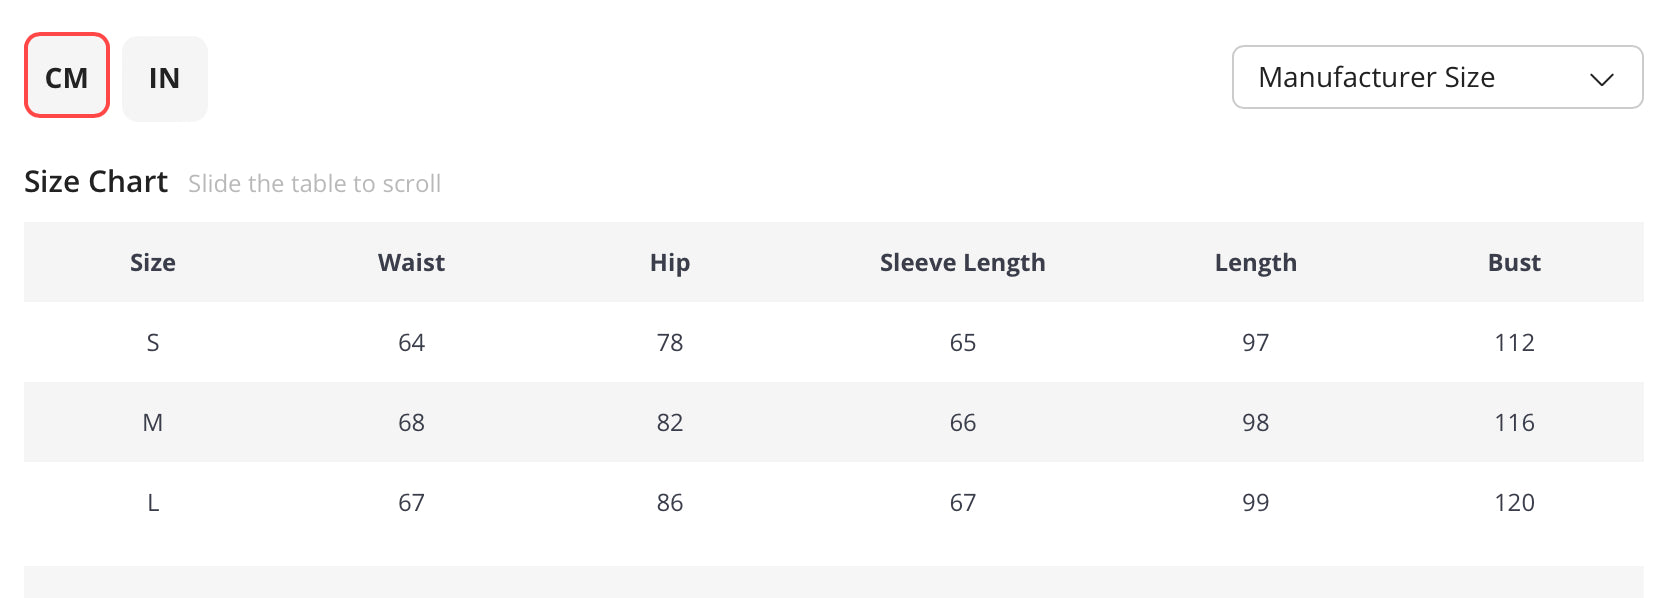The width and height of the screenshot is (1668, 598).
Task: Click the Size Chart heading
Action: click(96, 181)
